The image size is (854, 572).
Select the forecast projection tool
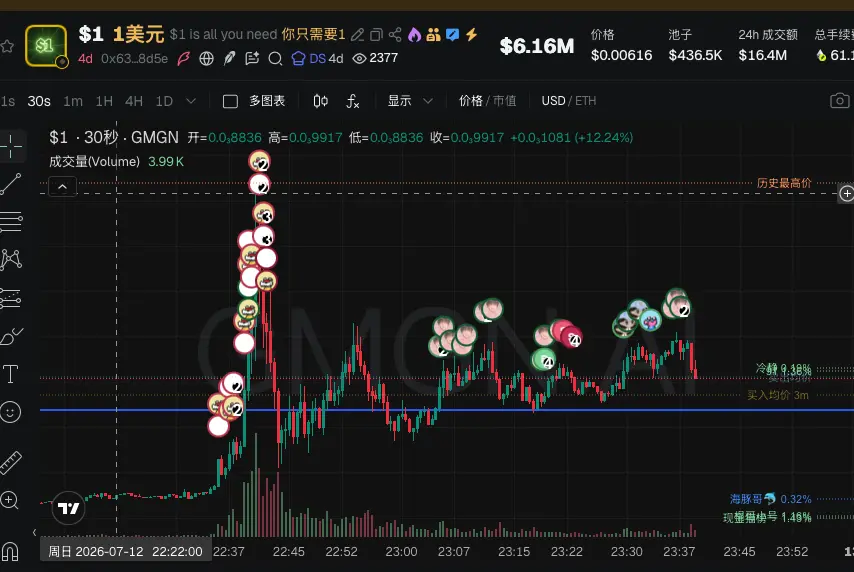(x=11, y=298)
